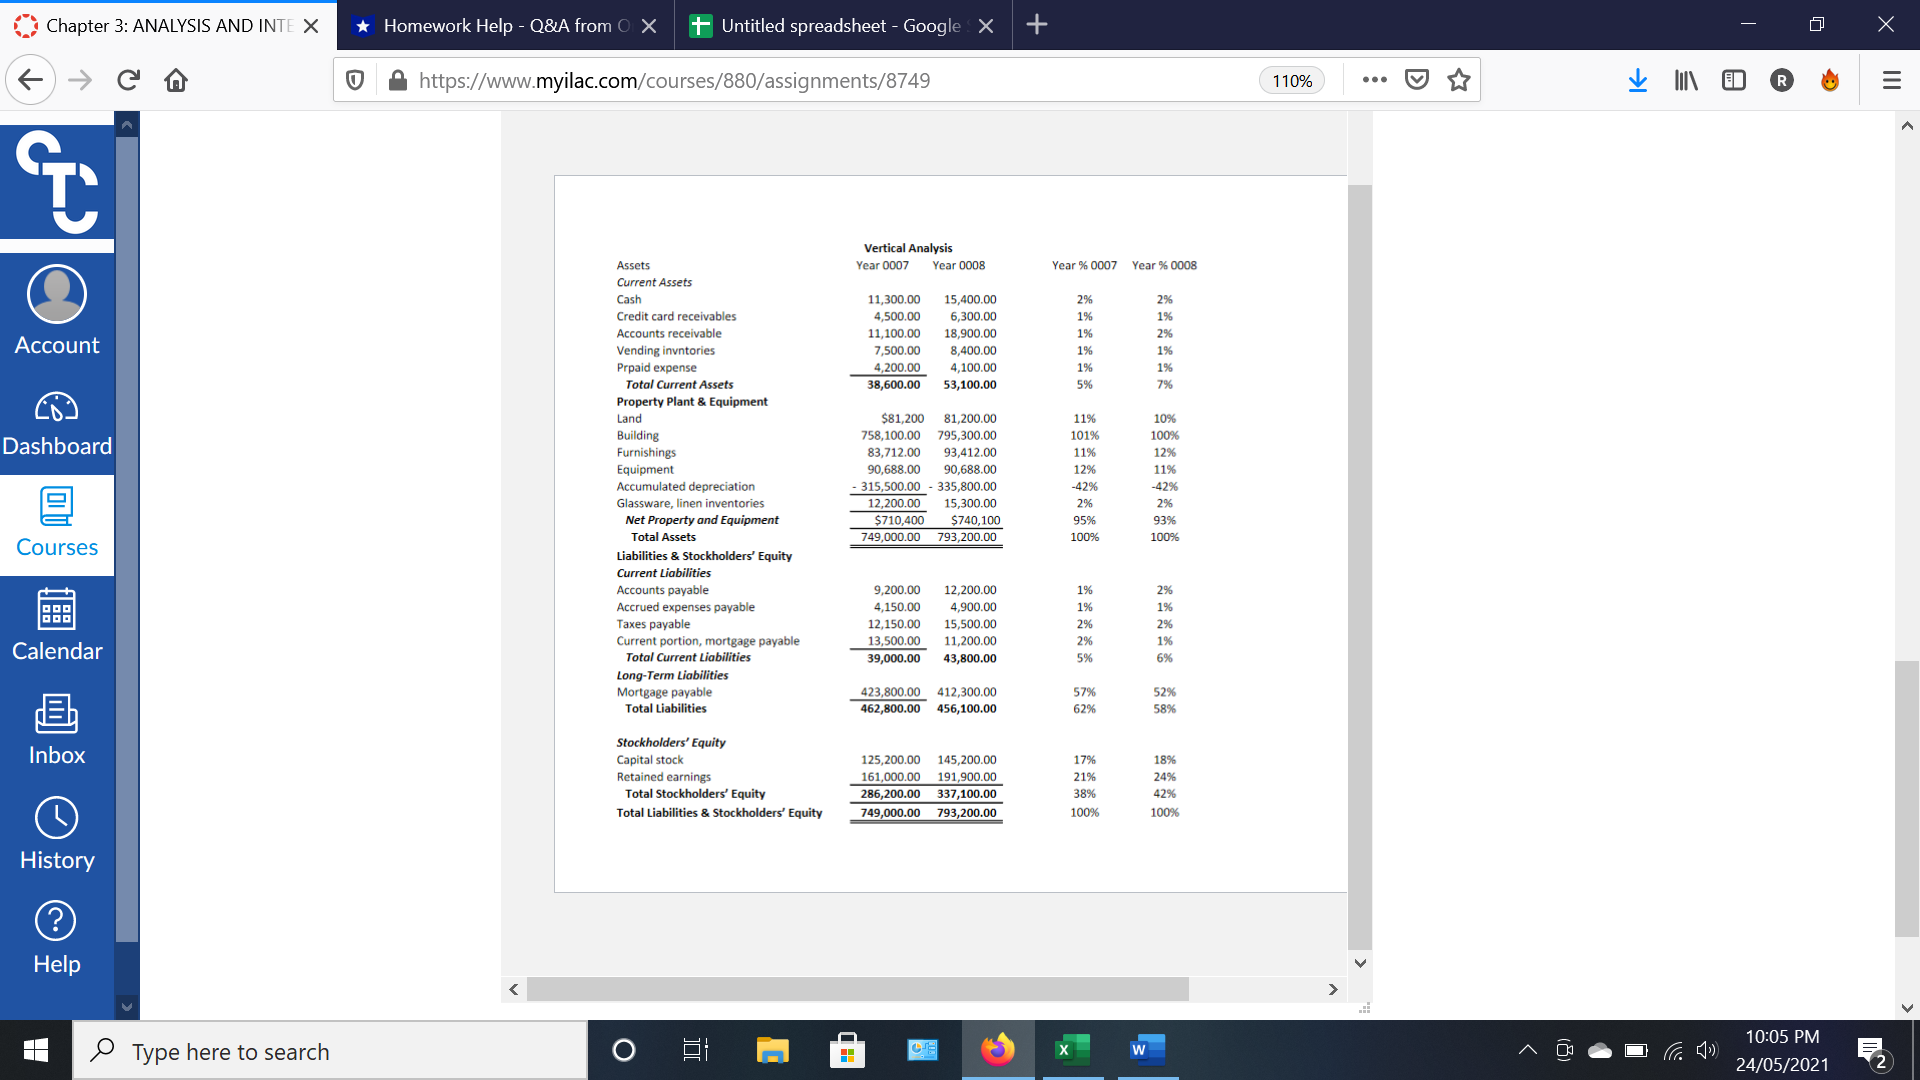
Task: Open Firefox downloads arrow icon
Action: 1637,80
